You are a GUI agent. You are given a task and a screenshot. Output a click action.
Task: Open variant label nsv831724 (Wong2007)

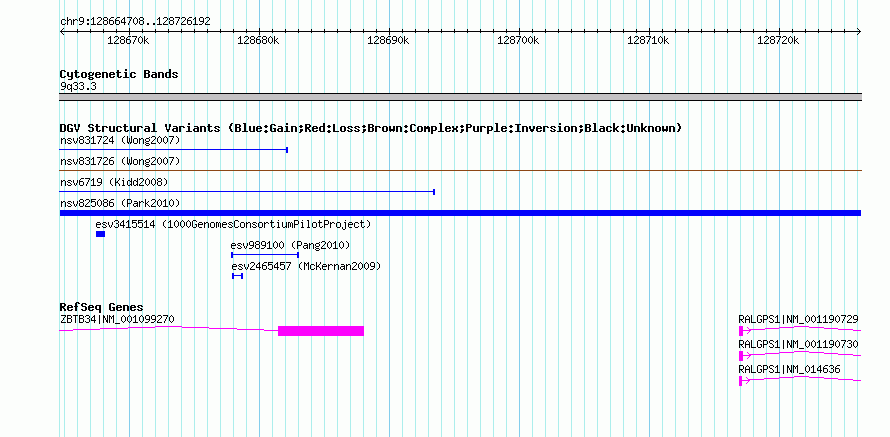point(120,140)
